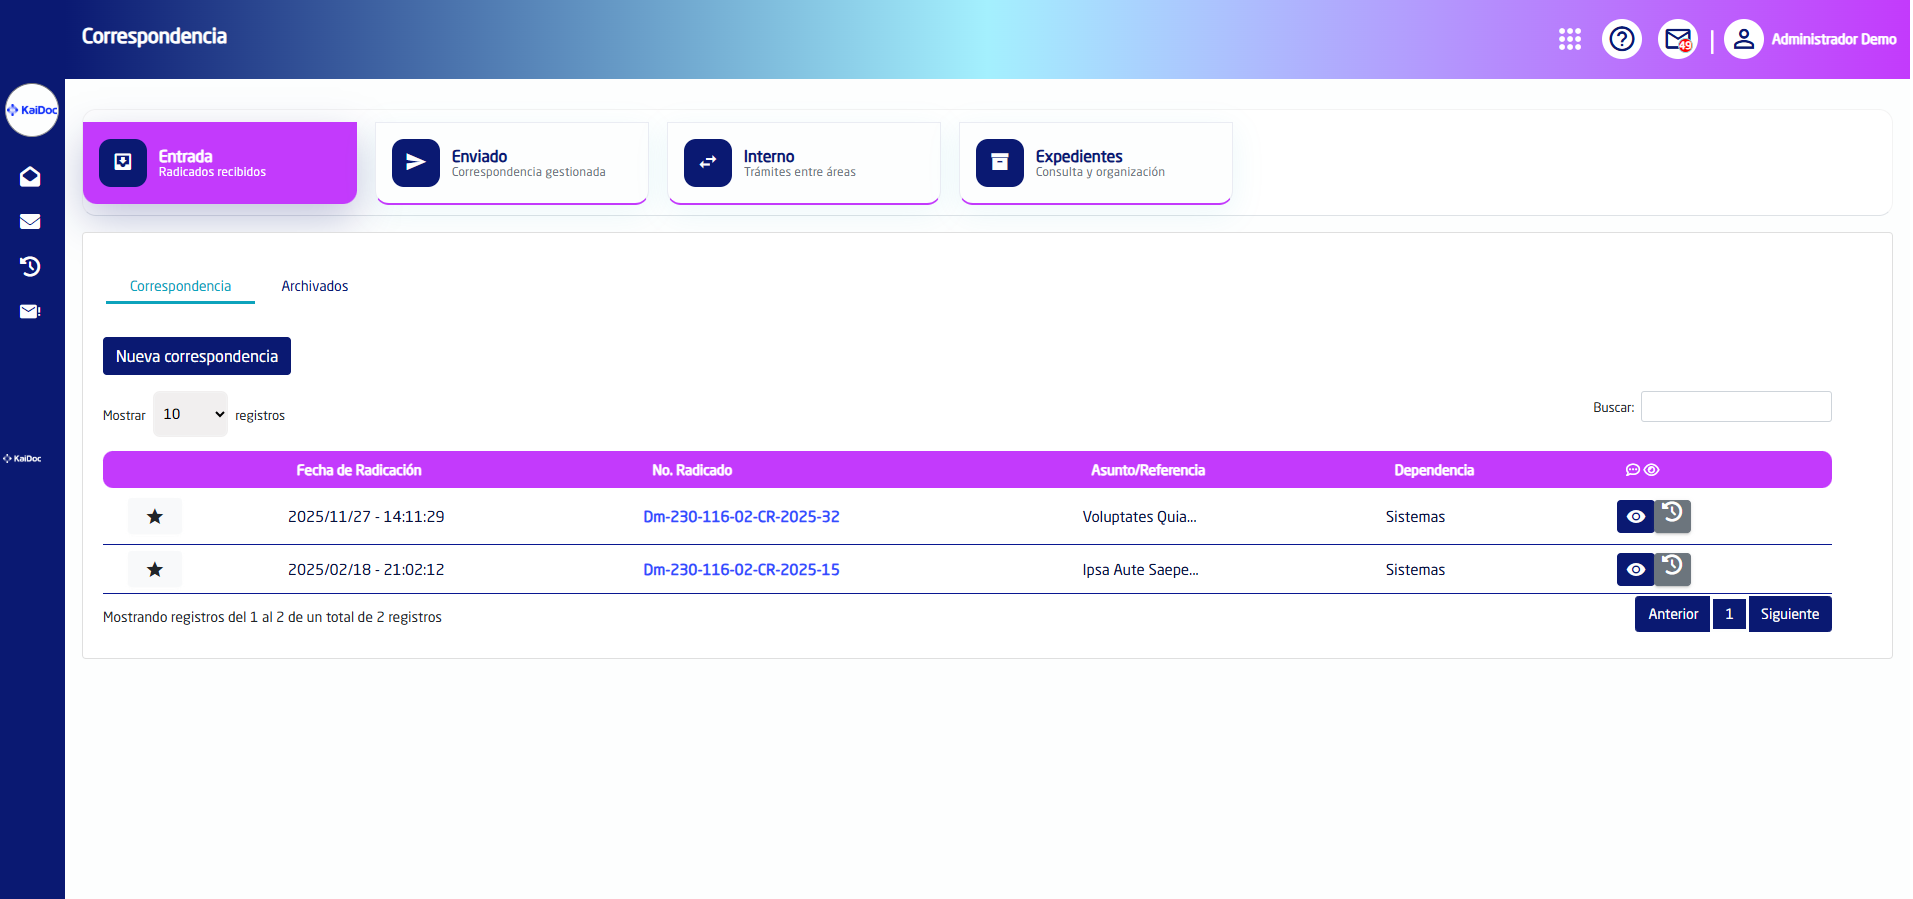
Task: Sort by Fecha de Radicación column header
Action: [x=358, y=470]
